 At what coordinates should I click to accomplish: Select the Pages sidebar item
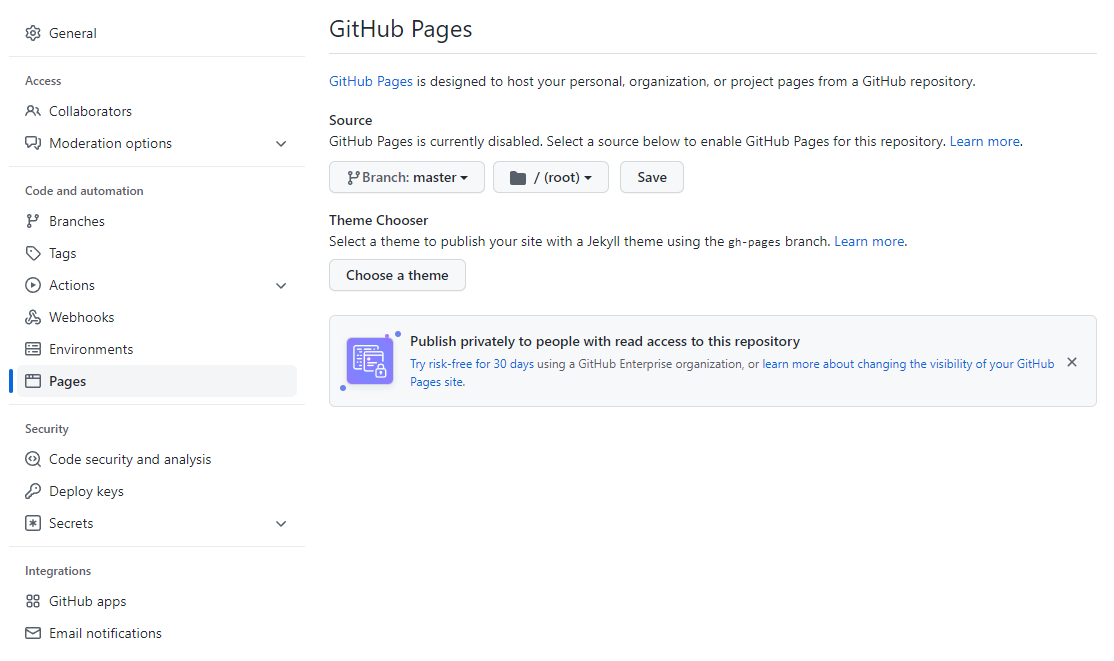click(x=157, y=381)
